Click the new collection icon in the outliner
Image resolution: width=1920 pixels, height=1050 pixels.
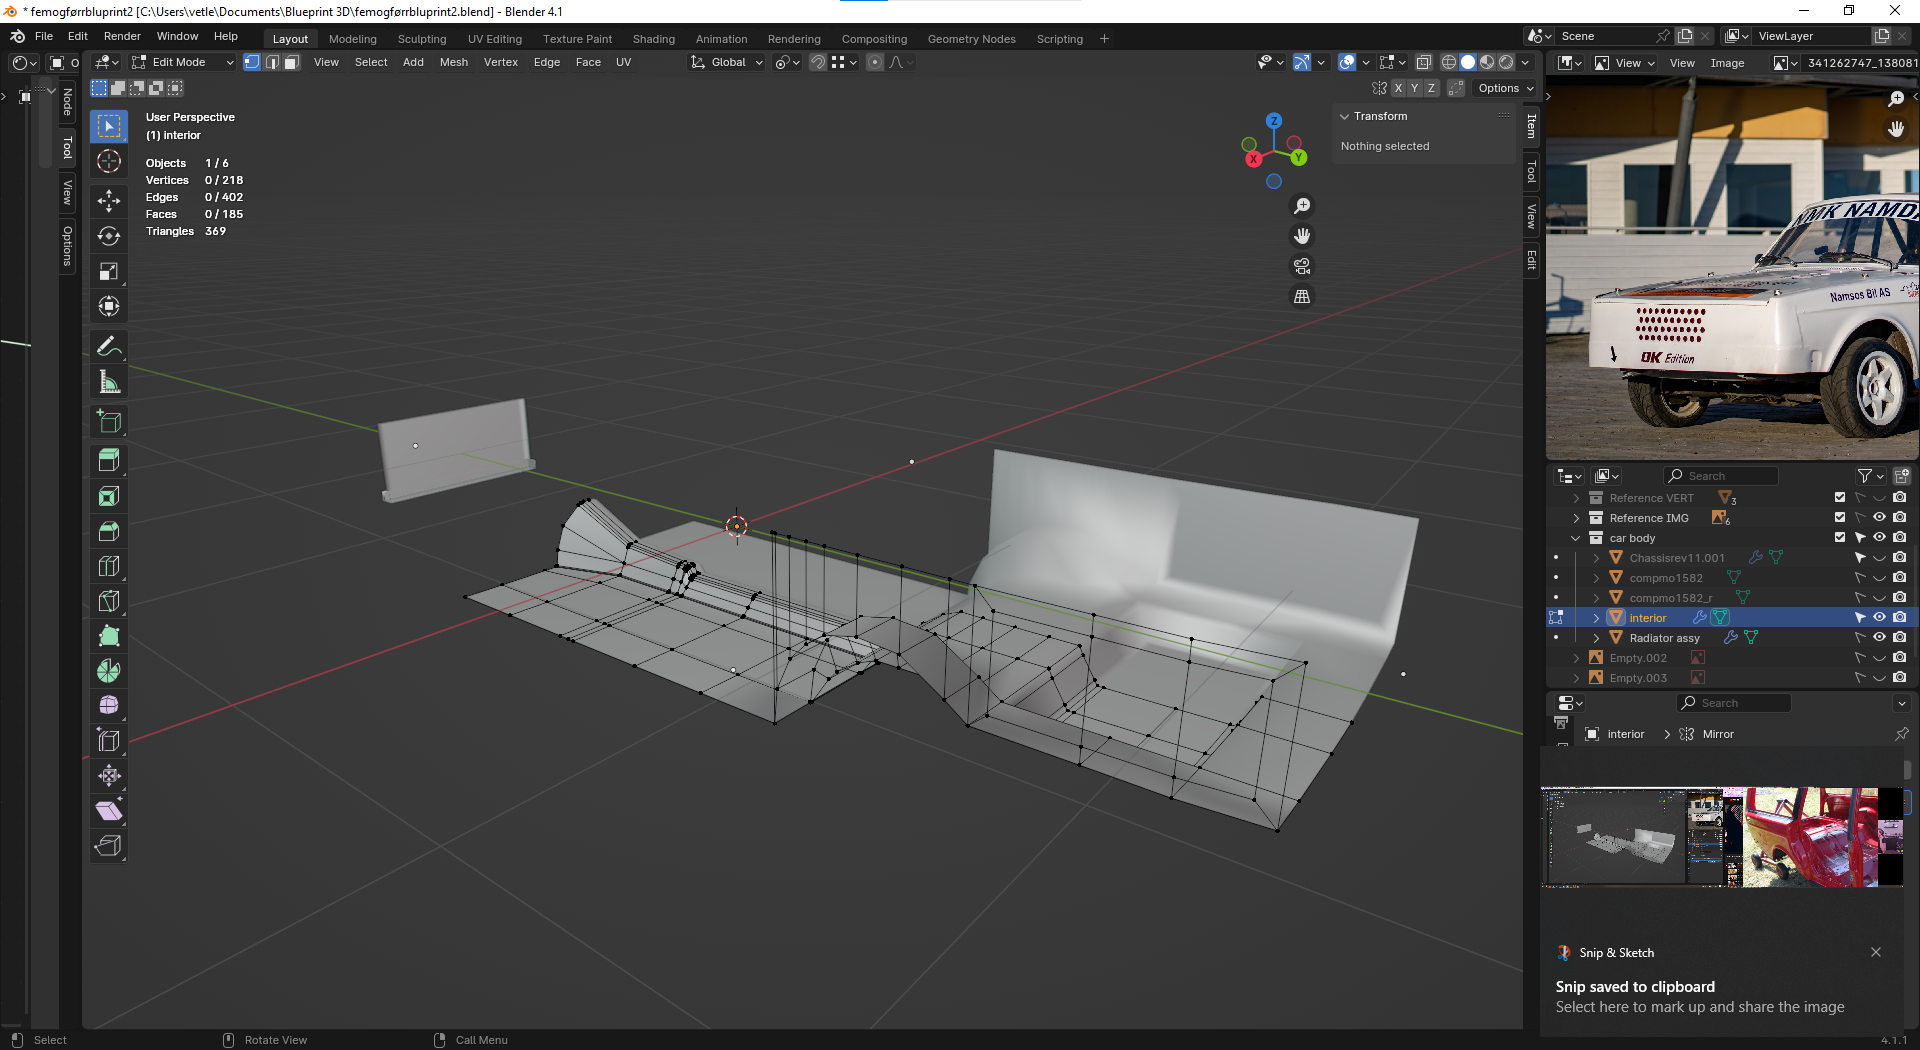pos(1901,476)
